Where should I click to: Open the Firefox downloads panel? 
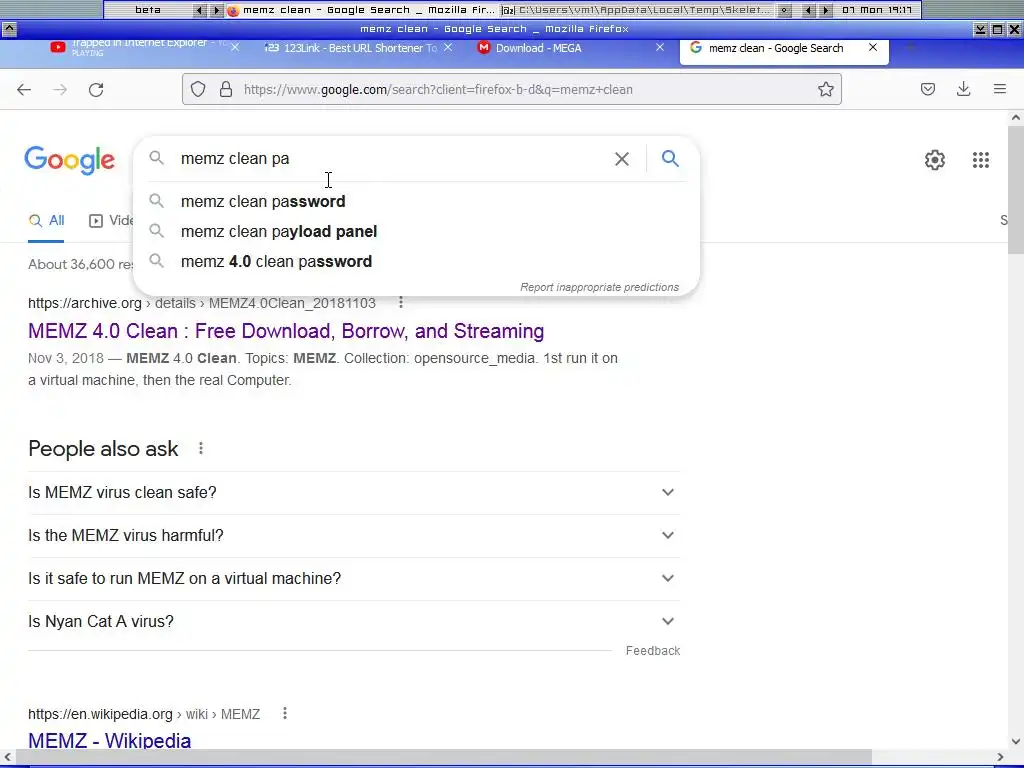click(x=963, y=89)
